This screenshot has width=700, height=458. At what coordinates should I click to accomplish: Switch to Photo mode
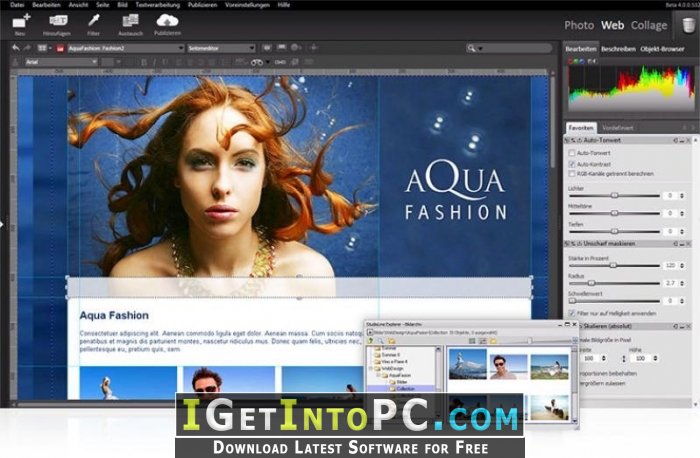point(579,25)
